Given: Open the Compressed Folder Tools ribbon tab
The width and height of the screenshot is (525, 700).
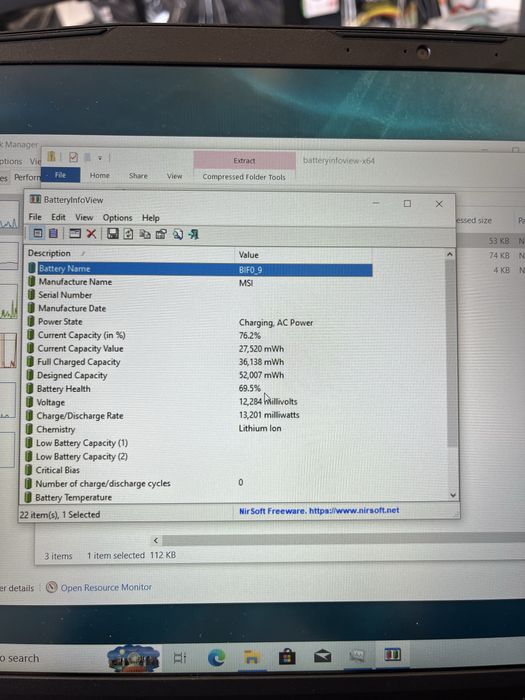Looking at the screenshot, I should [244, 177].
